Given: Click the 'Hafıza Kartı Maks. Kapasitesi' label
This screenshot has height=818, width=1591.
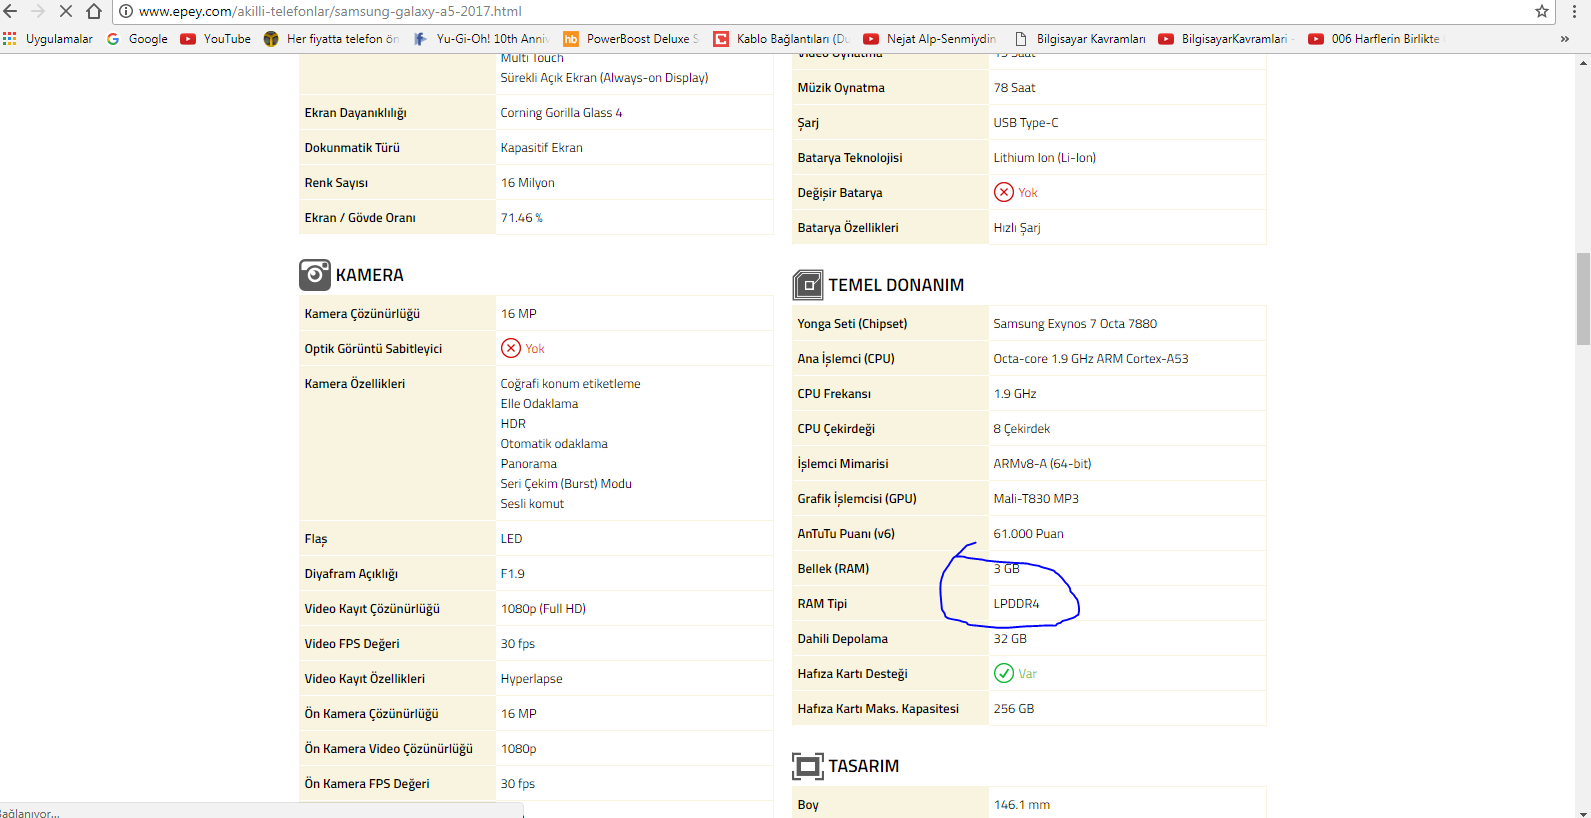Looking at the screenshot, I should tap(878, 709).
